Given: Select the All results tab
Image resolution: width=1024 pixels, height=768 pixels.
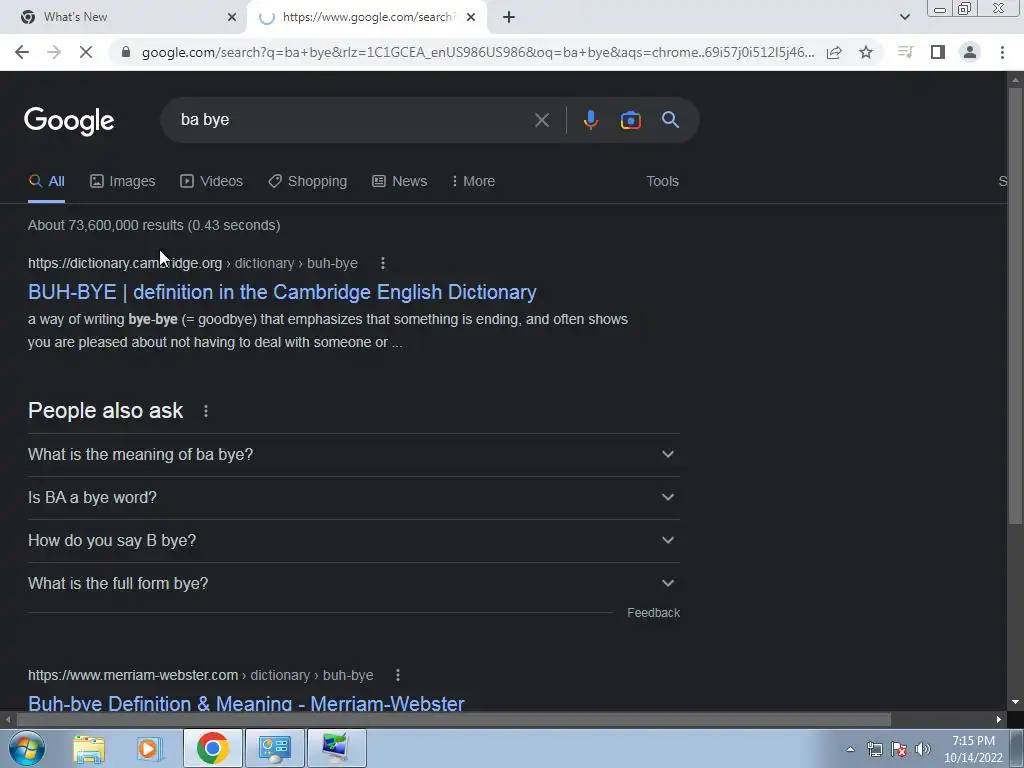Looking at the screenshot, I should pos(46,182).
